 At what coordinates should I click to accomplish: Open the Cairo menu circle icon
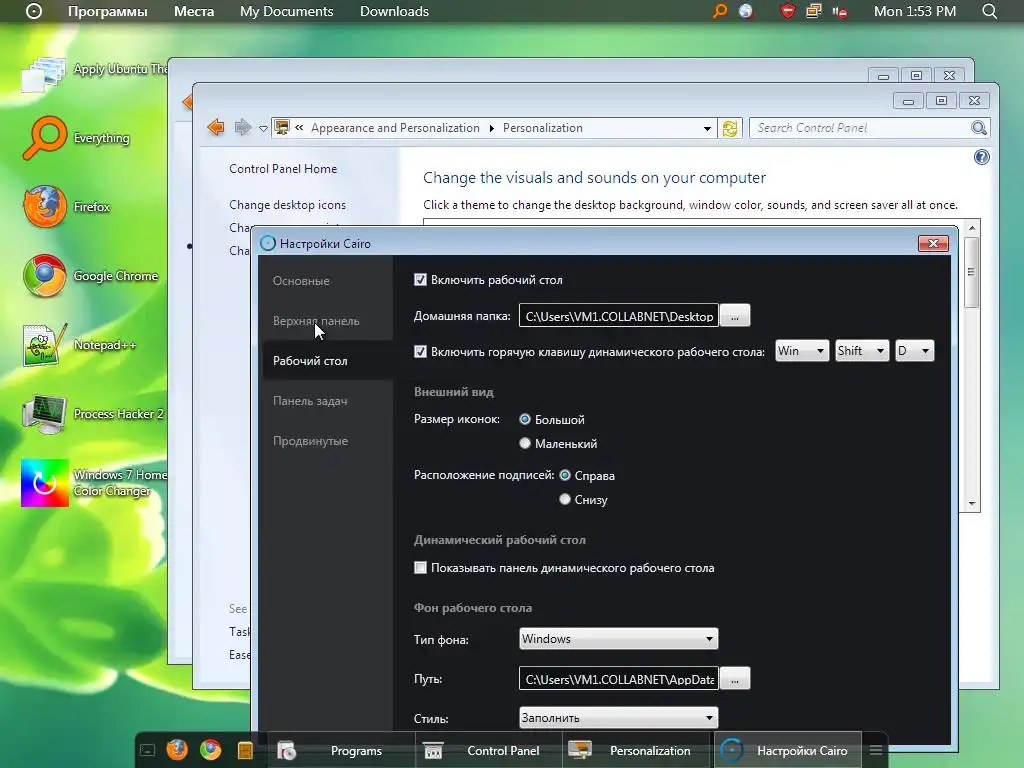coord(33,11)
